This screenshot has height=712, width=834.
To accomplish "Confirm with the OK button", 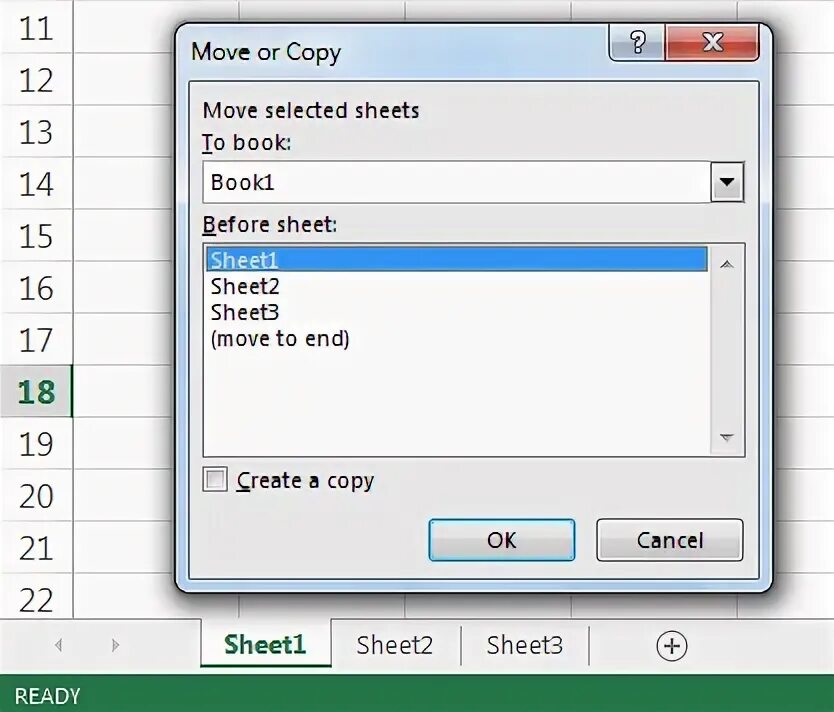I will [502, 540].
